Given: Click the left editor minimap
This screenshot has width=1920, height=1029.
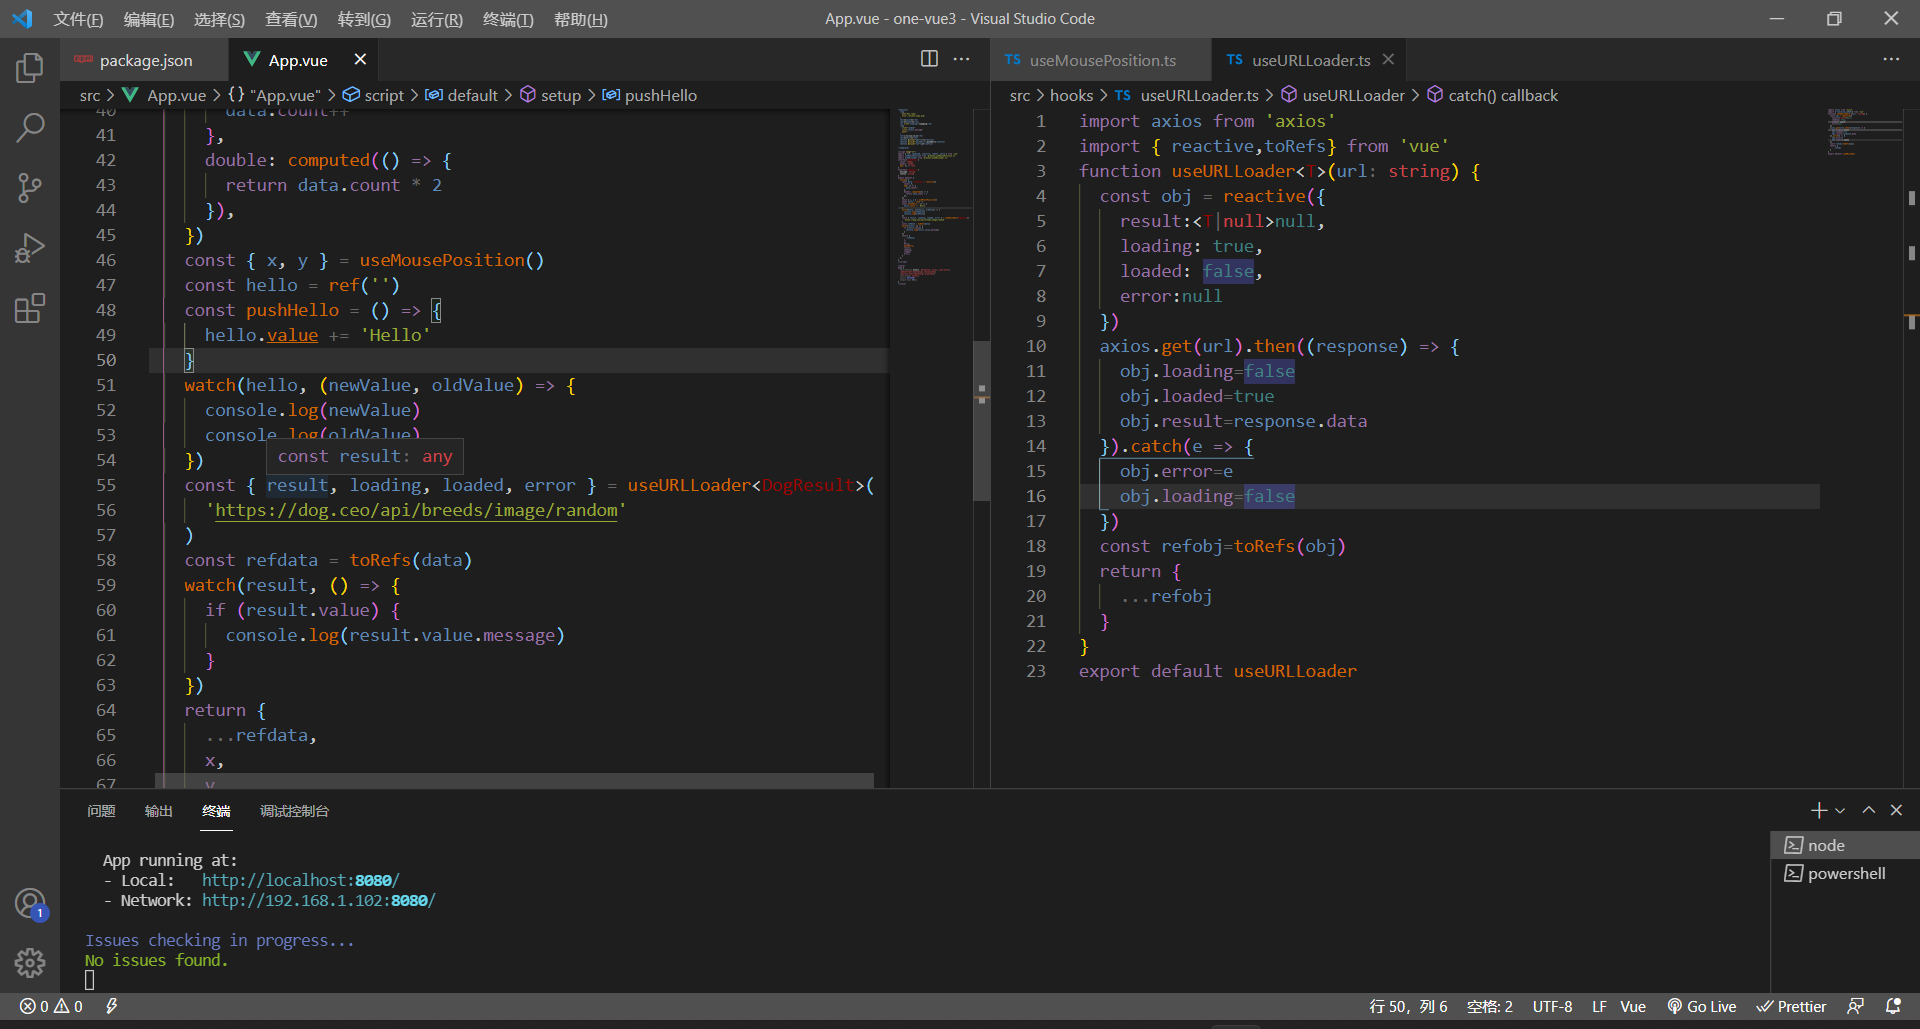Looking at the screenshot, I should (x=932, y=200).
